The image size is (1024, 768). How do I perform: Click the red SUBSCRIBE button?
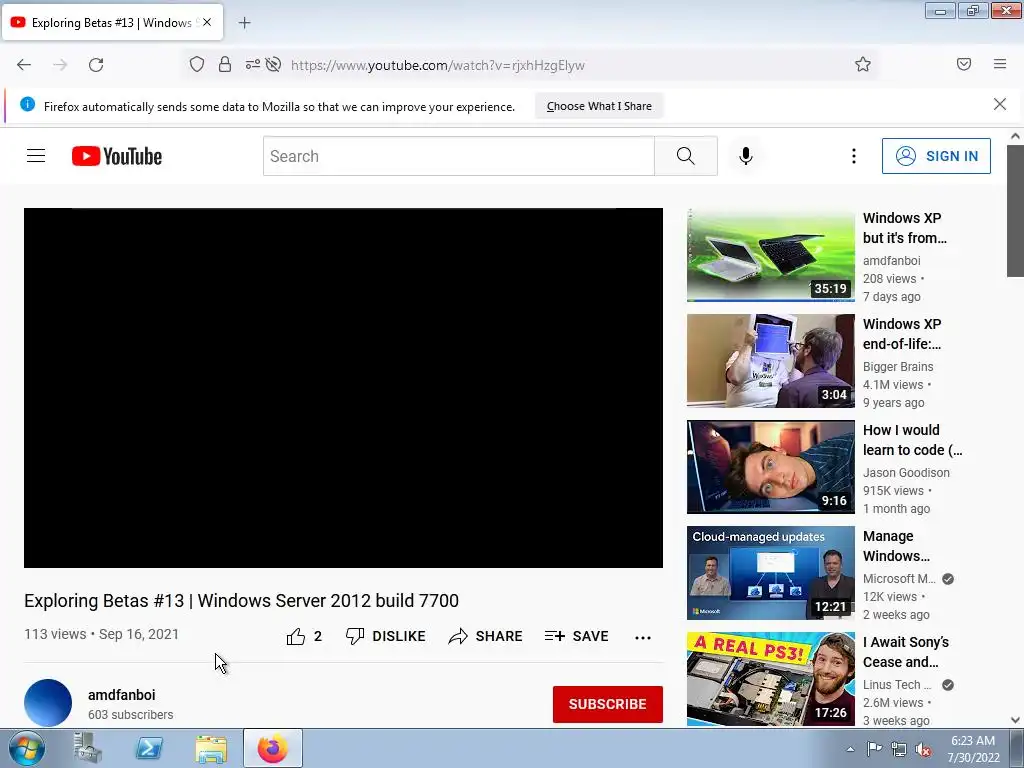(x=607, y=704)
